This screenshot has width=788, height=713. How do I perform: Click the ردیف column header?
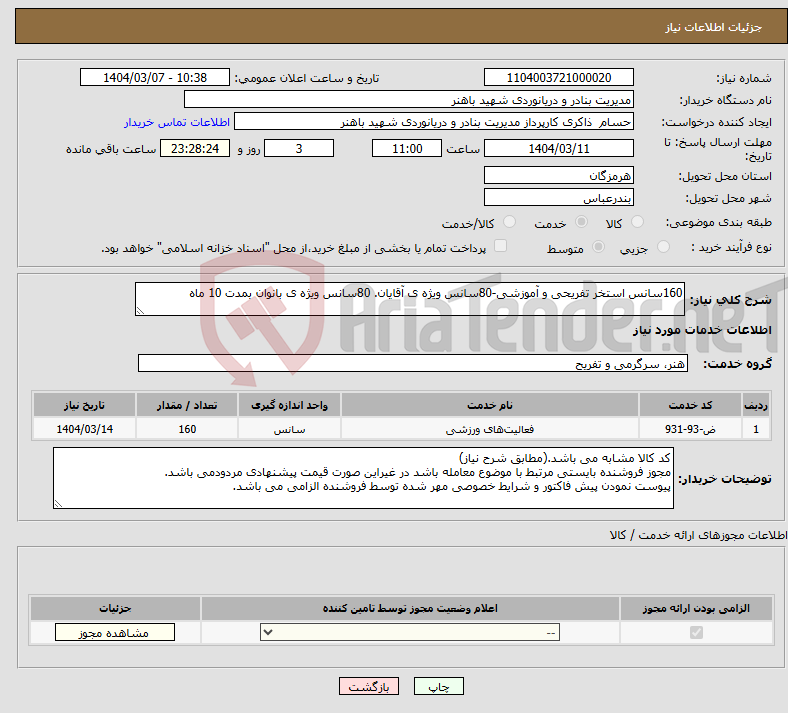point(756,405)
